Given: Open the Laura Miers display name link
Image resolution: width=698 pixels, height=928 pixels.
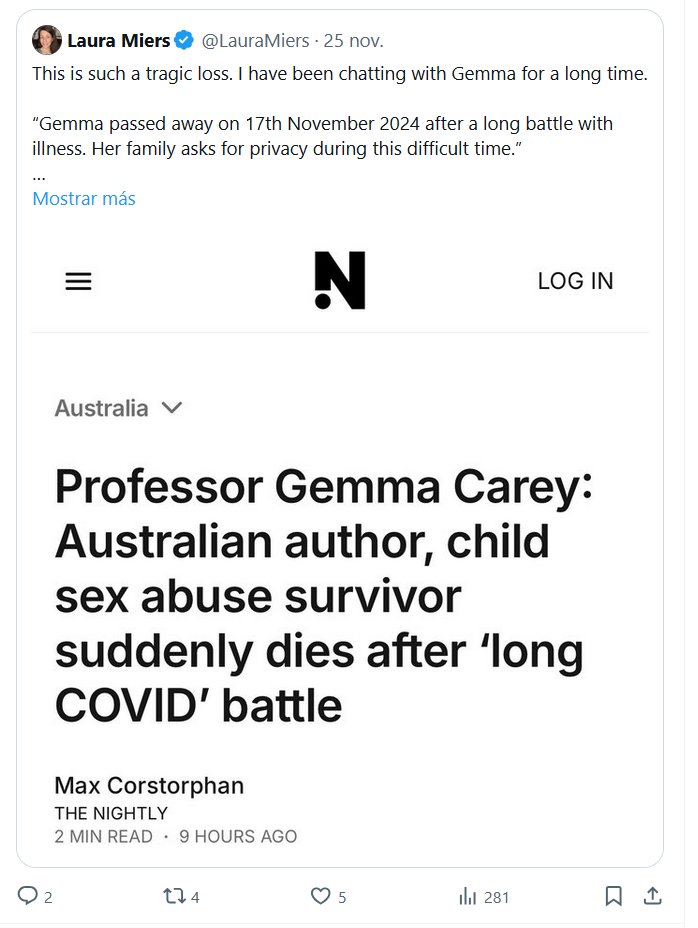Looking at the screenshot, I should (118, 41).
